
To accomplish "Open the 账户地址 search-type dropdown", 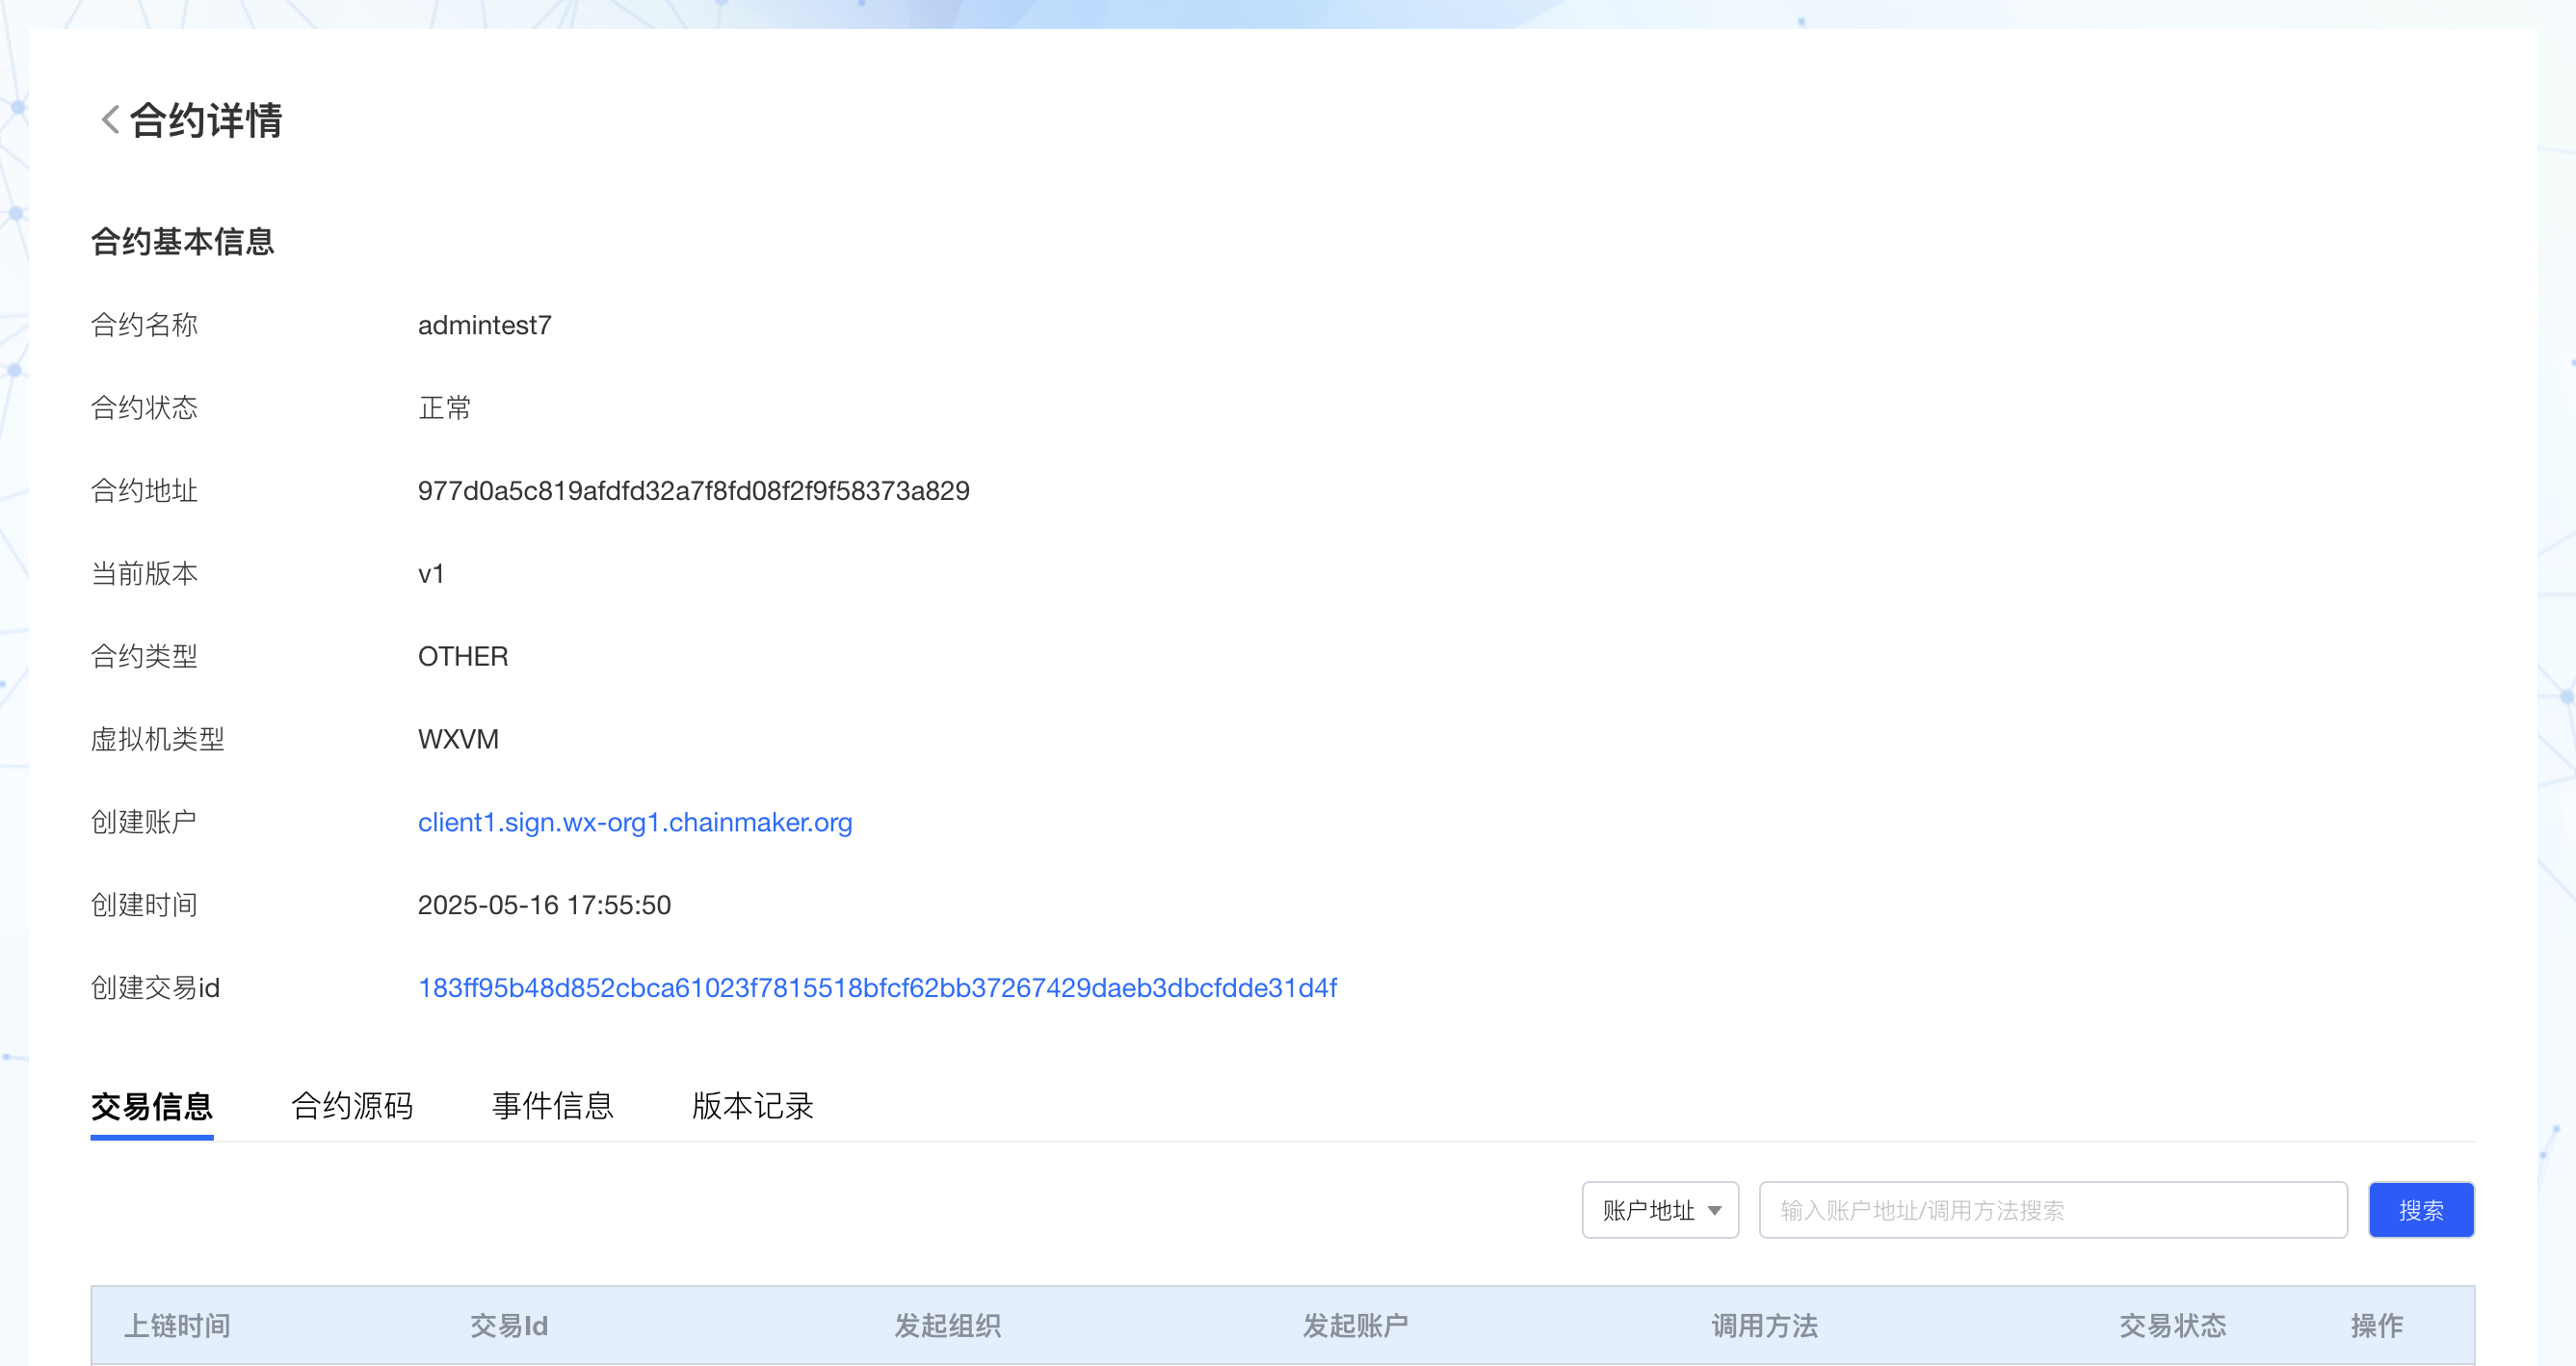I will click(1660, 1210).
